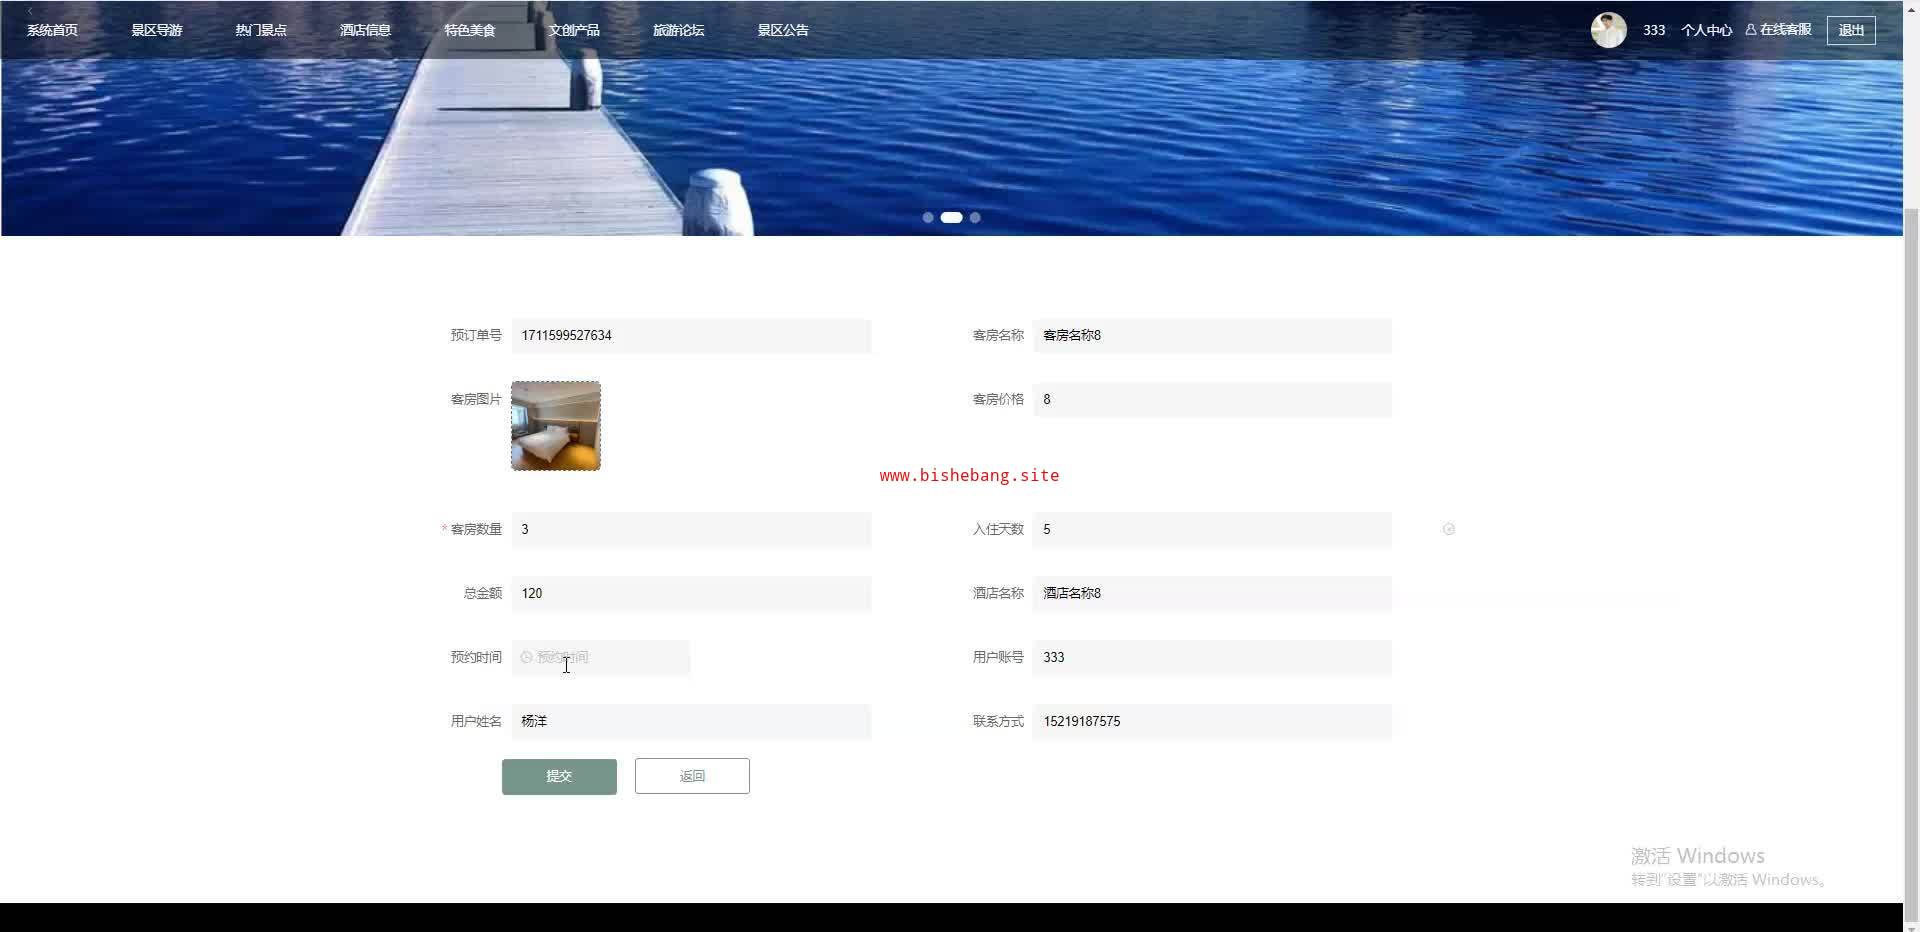Screen dimensions: 1920x932
Task: Focus the 用户姓名 field with 杨洋
Action: [691, 722]
